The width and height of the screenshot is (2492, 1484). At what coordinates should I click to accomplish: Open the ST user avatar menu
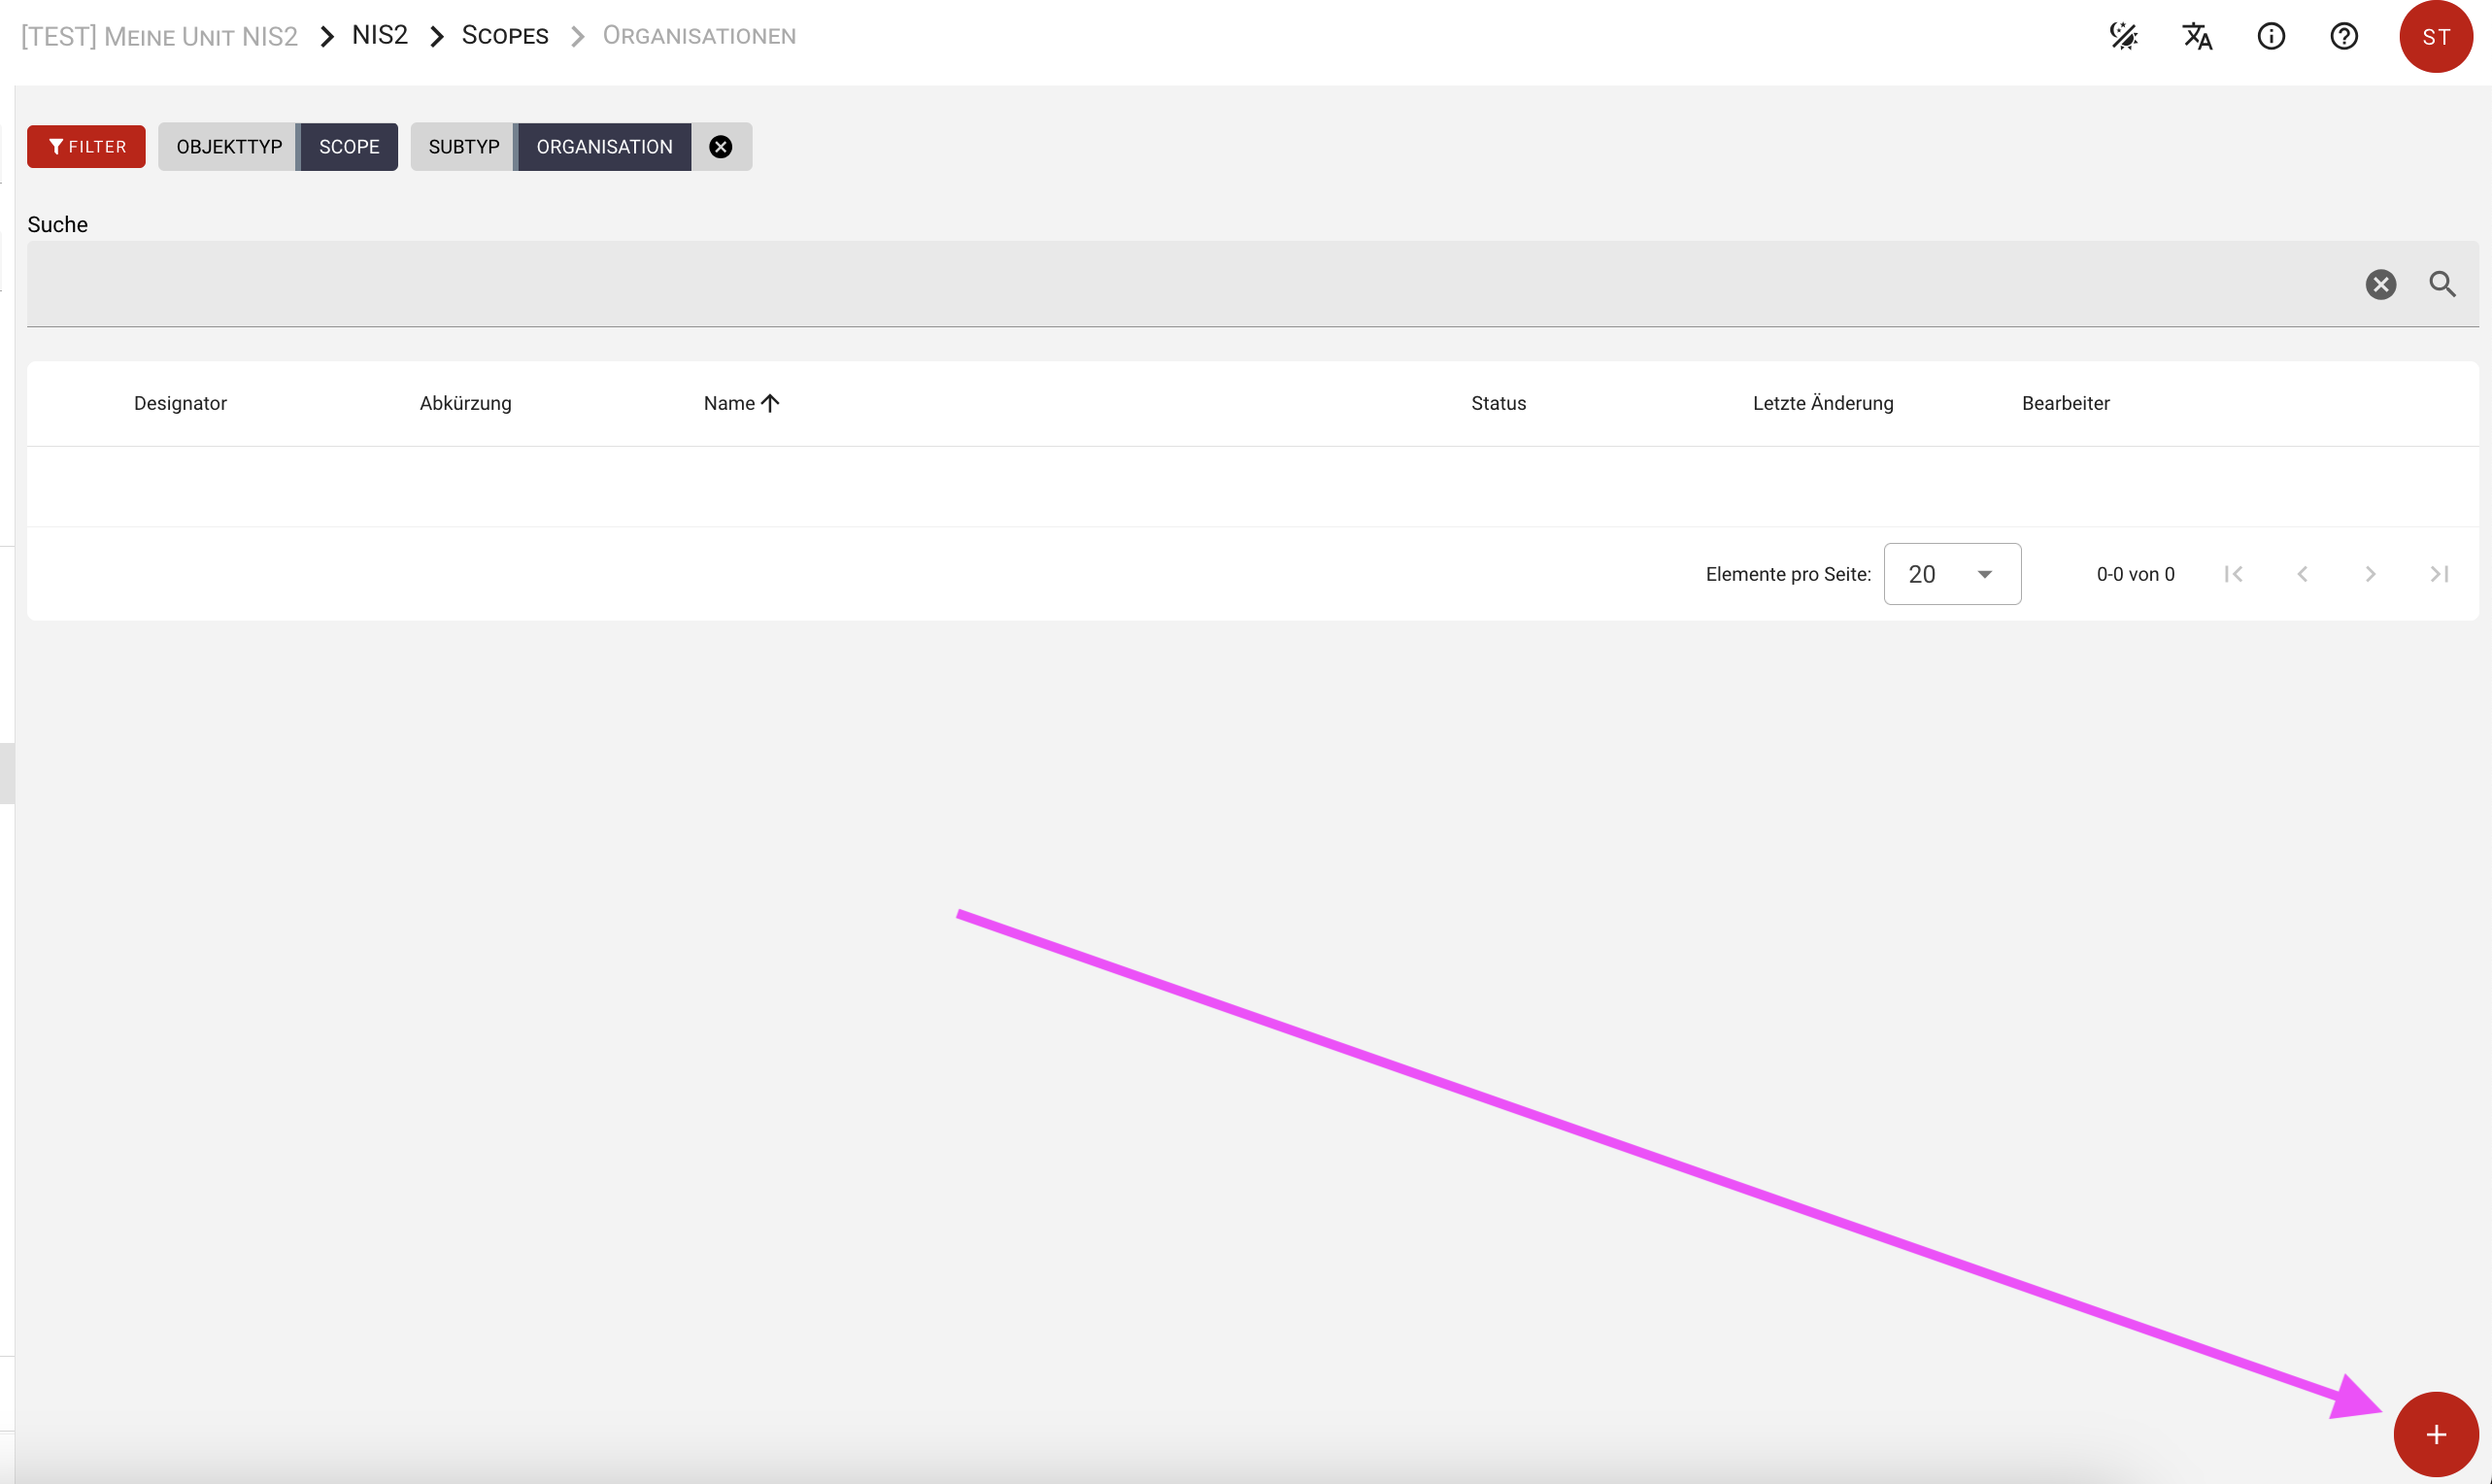[x=2435, y=37]
